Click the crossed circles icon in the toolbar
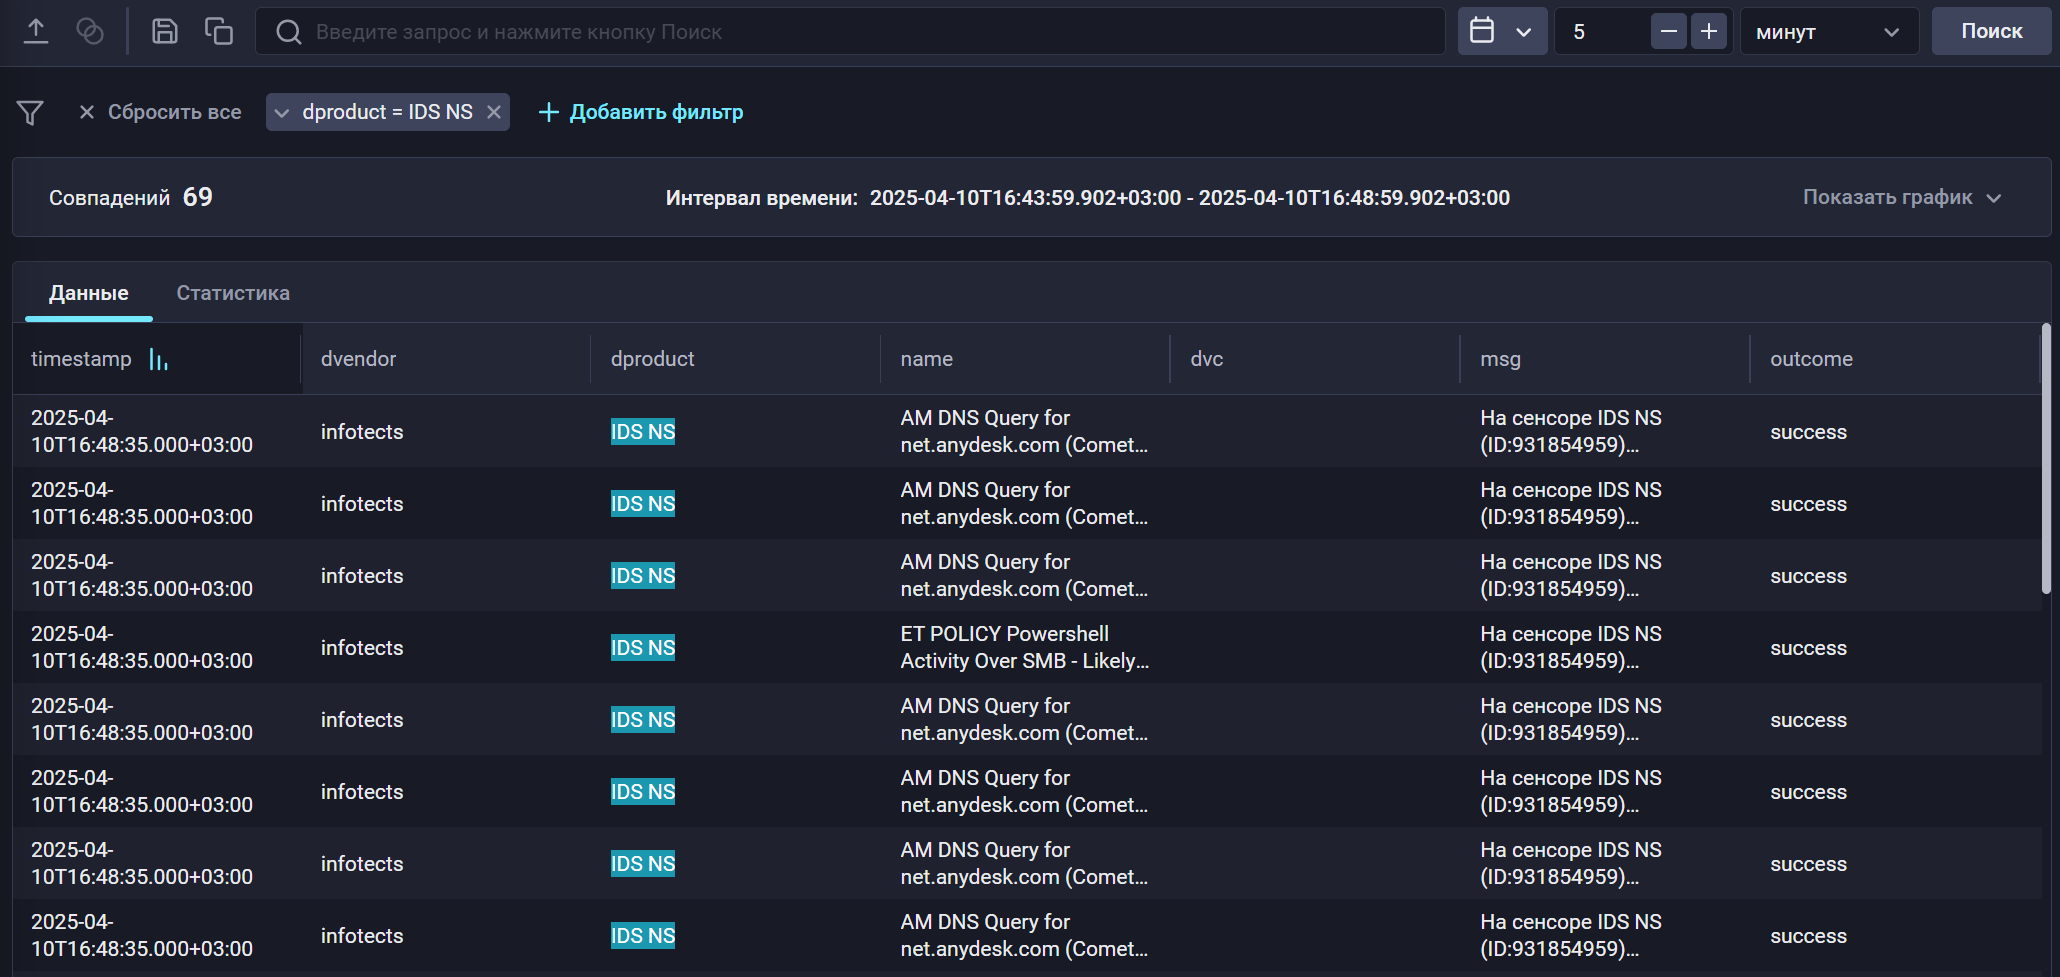The width and height of the screenshot is (2060, 977). coord(90,31)
